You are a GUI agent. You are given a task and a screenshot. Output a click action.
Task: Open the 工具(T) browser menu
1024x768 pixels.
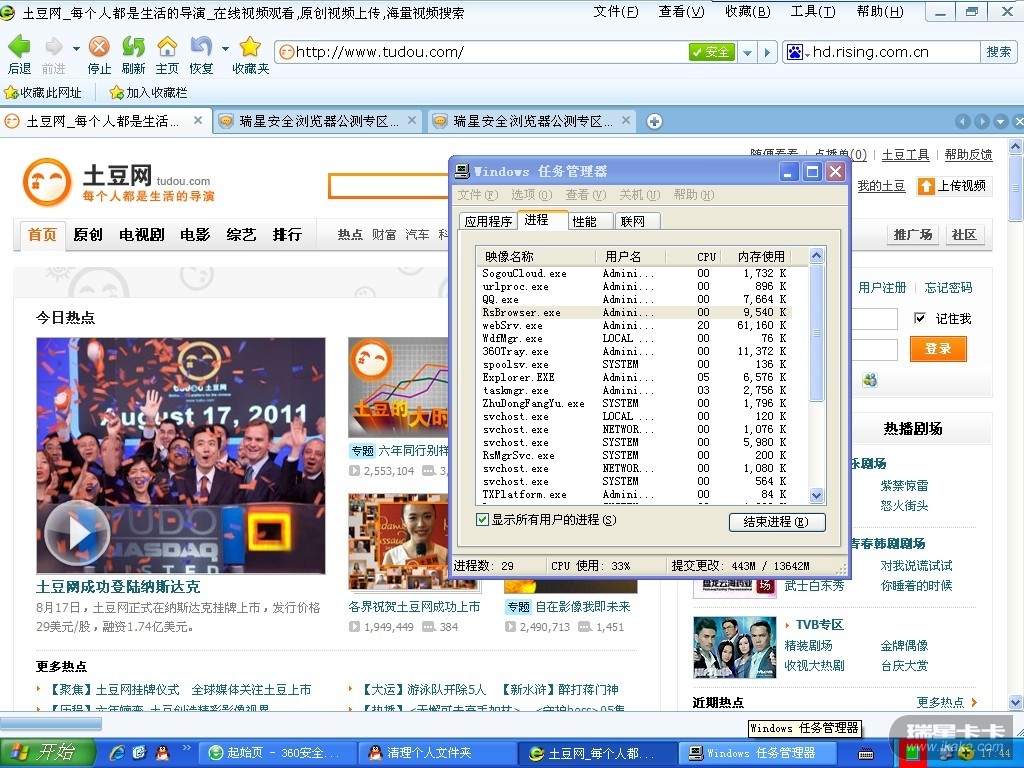pos(813,11)
